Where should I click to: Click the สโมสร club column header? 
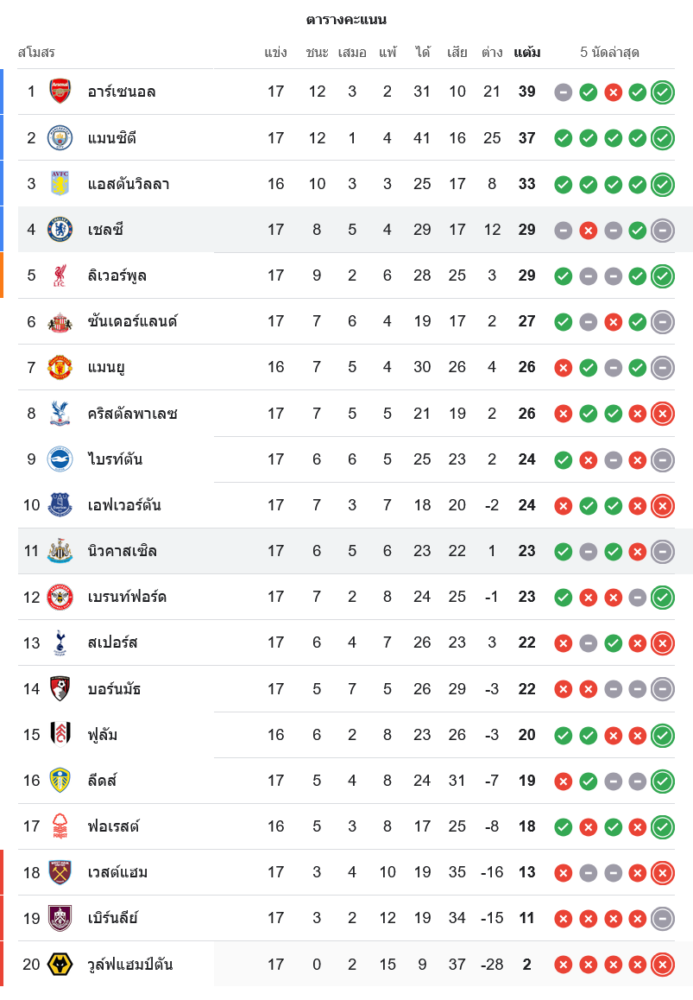36,52
